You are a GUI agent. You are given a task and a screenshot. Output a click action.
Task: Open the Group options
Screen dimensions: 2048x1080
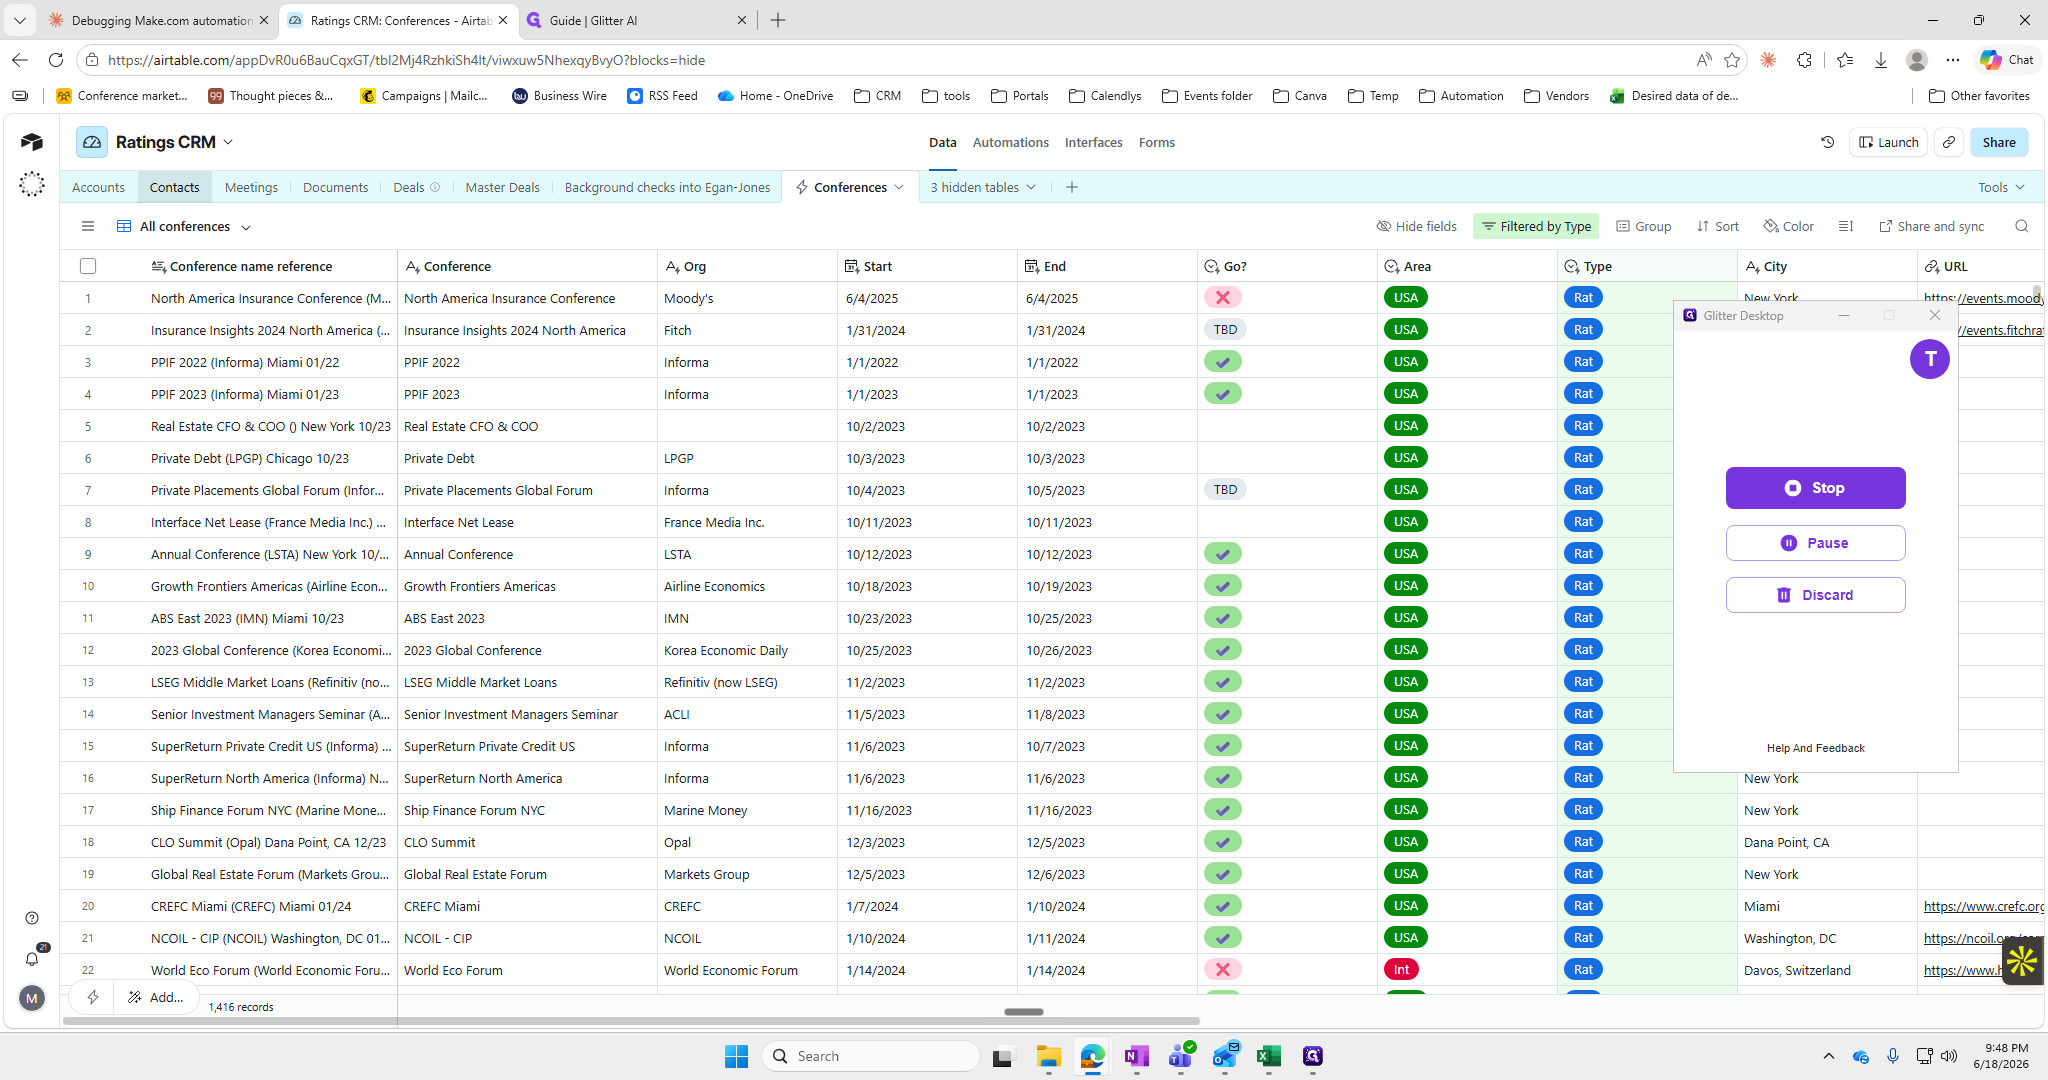pos(1643,226)
